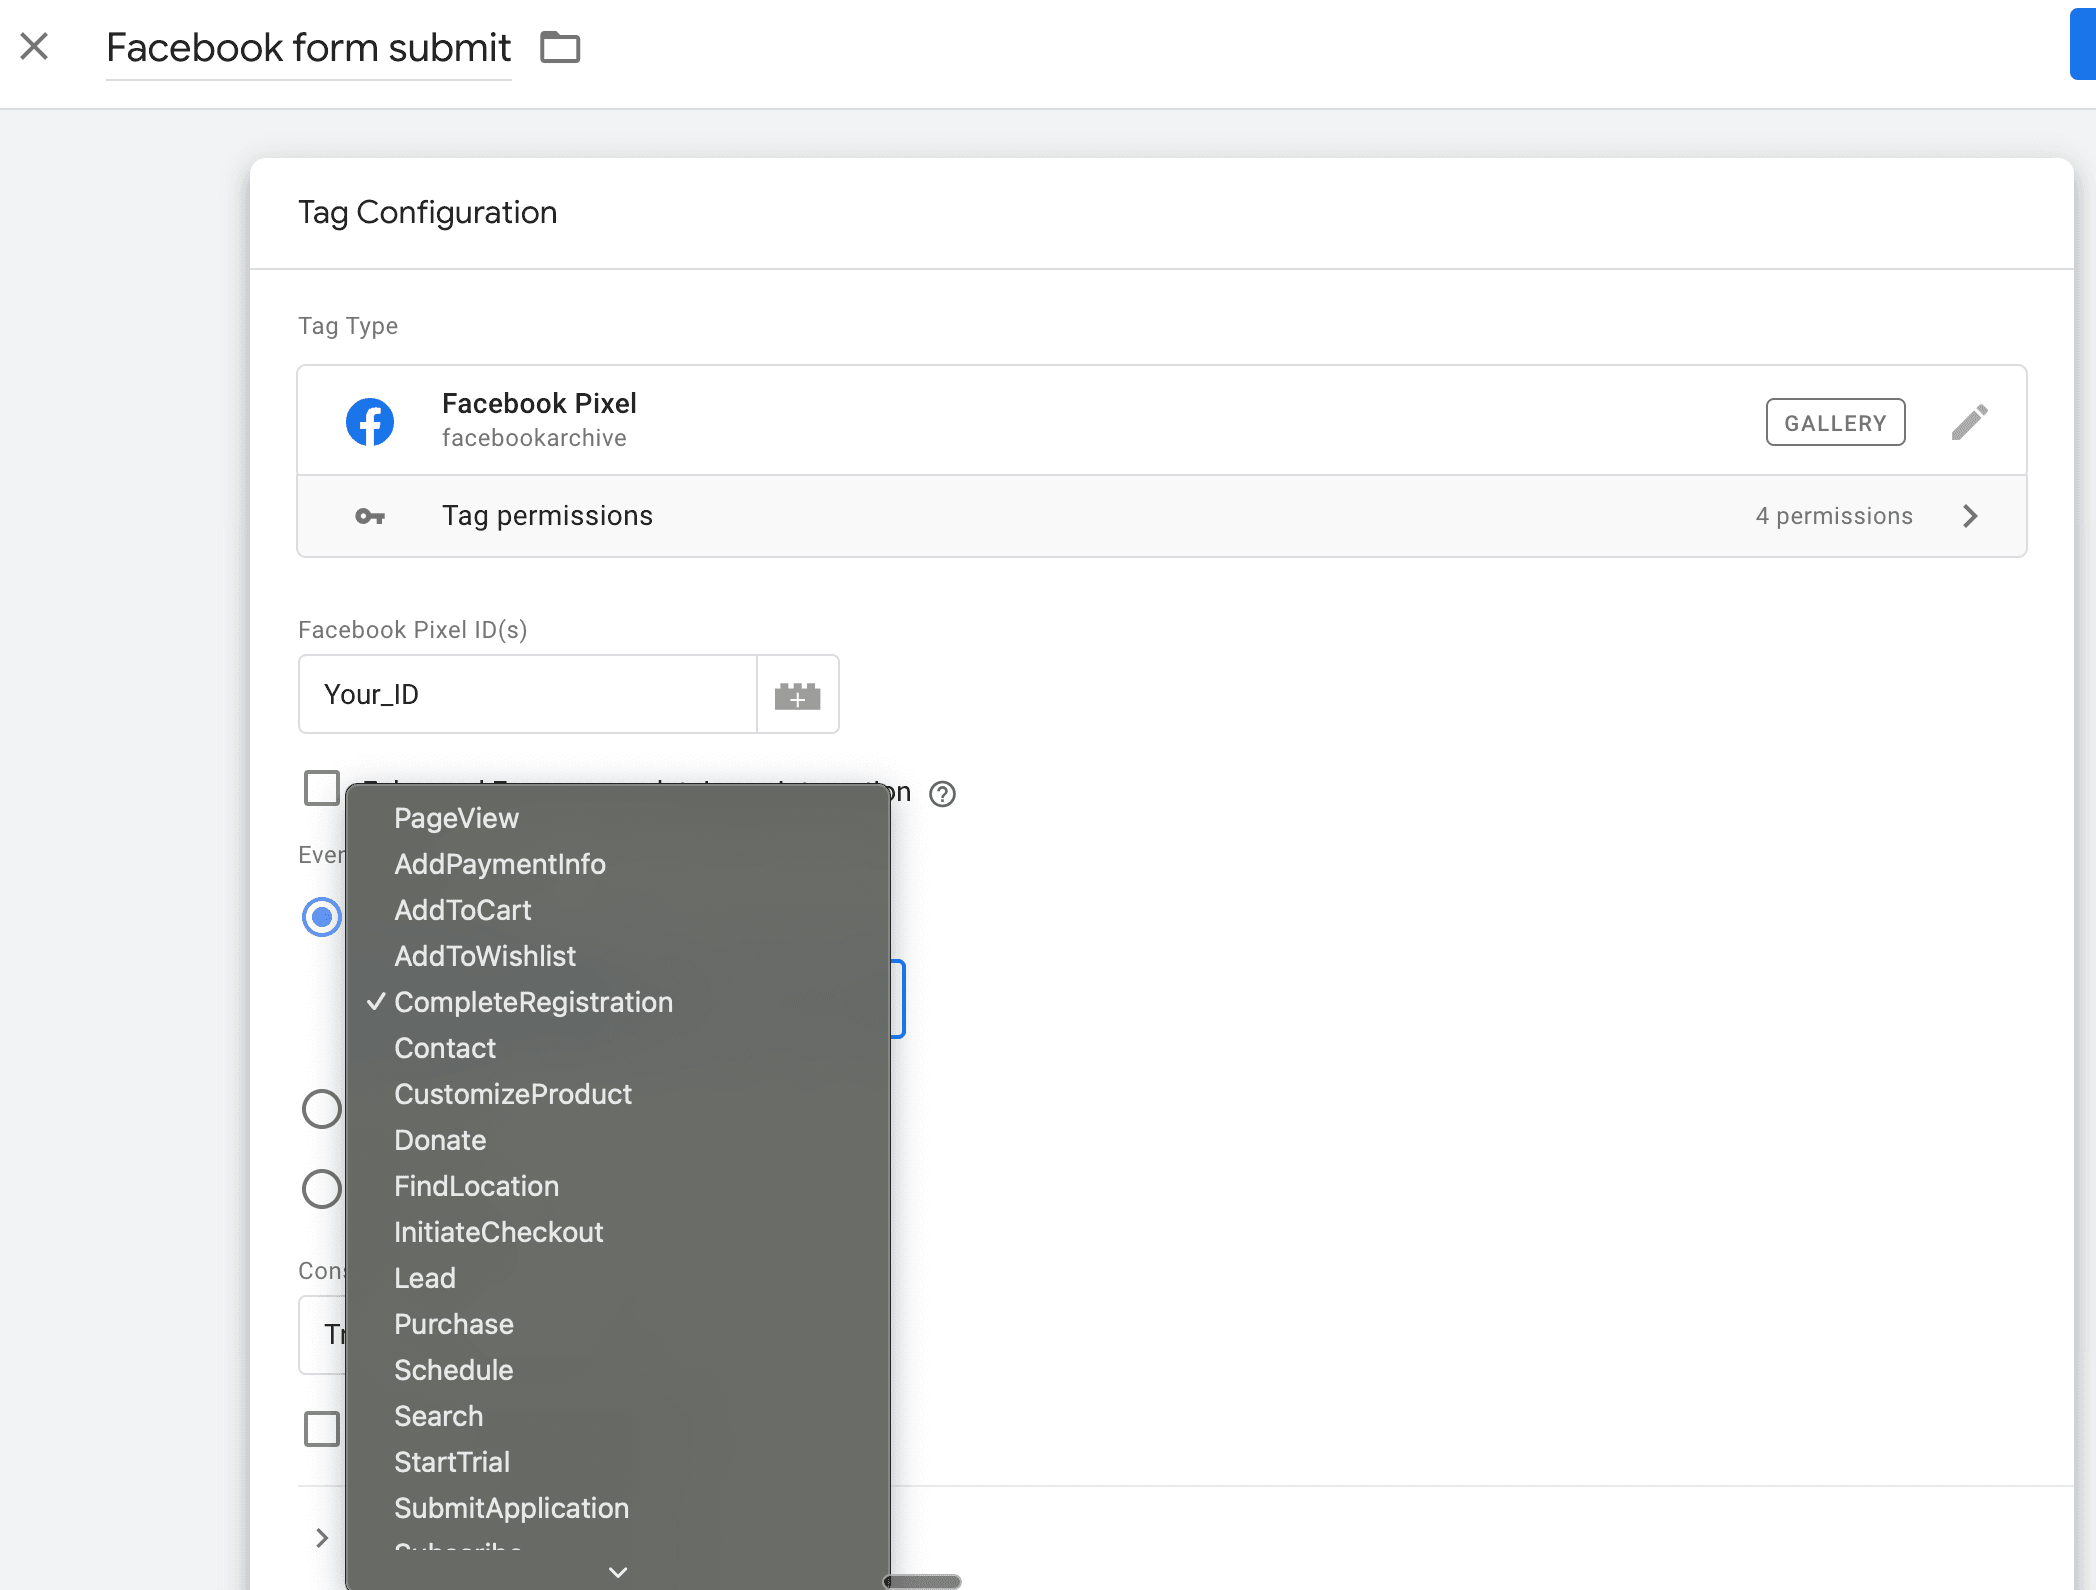The width and height of the screenshot is (2096, 1590).
Task: Click the Facebook Pixel ID input field
Action: click(x=528, y=694)
